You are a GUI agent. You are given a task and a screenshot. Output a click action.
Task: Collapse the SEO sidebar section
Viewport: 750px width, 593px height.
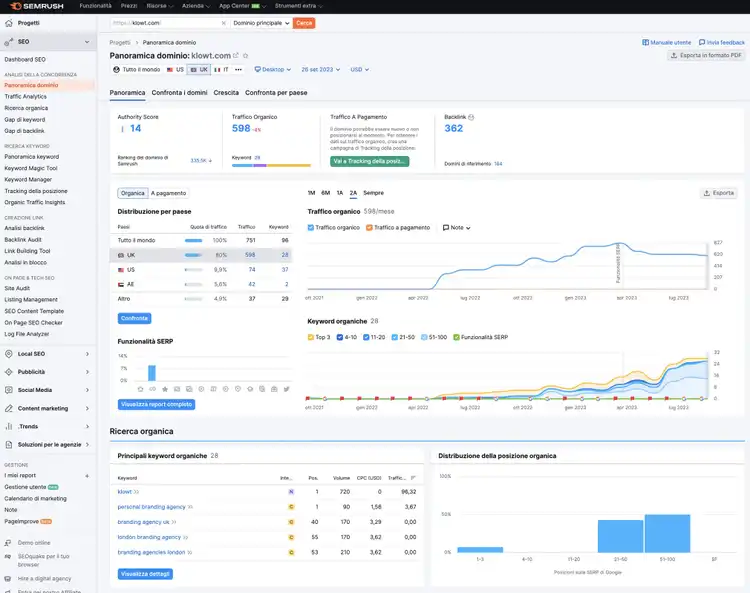click(87, 42)
